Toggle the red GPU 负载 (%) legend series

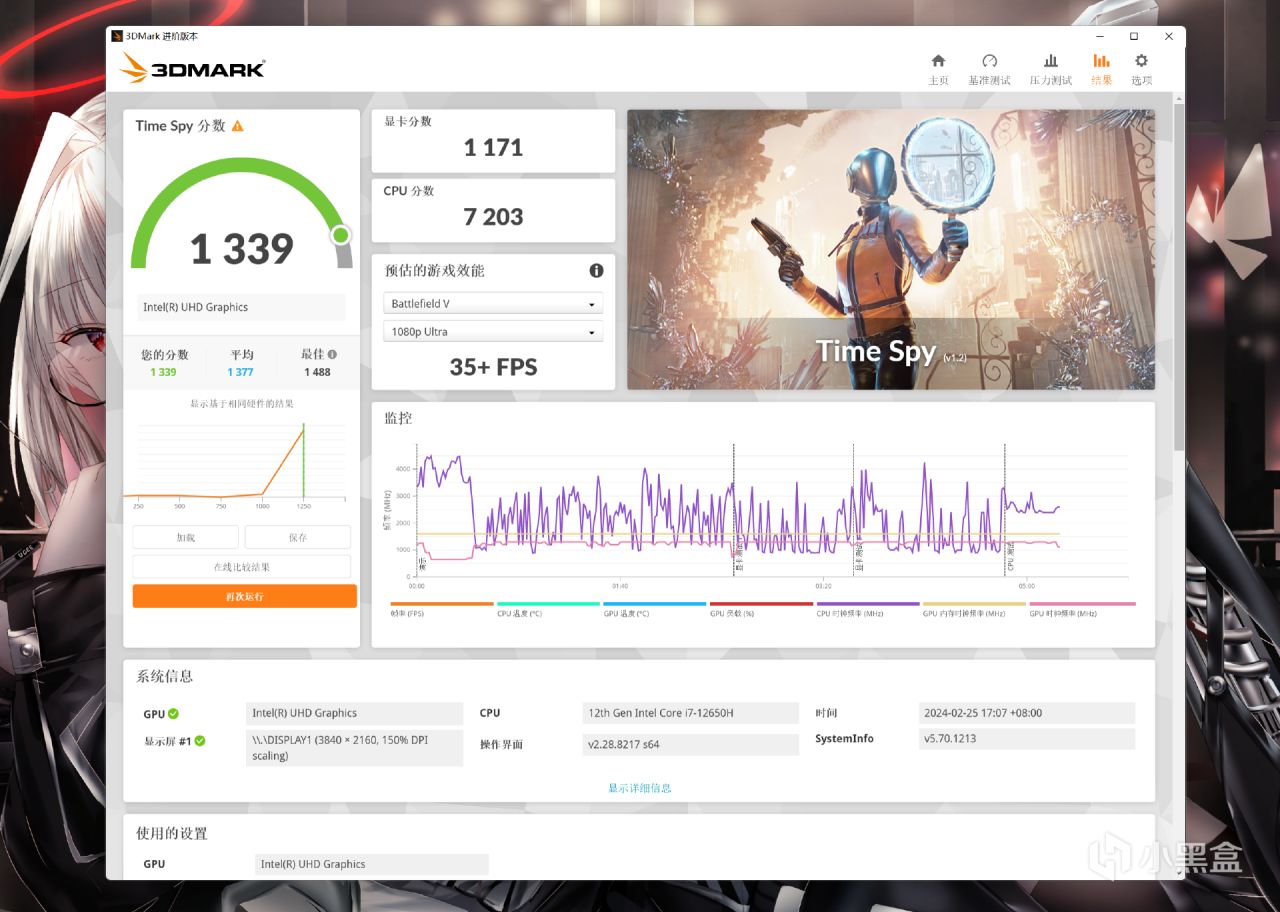click(x=761, y=608)
